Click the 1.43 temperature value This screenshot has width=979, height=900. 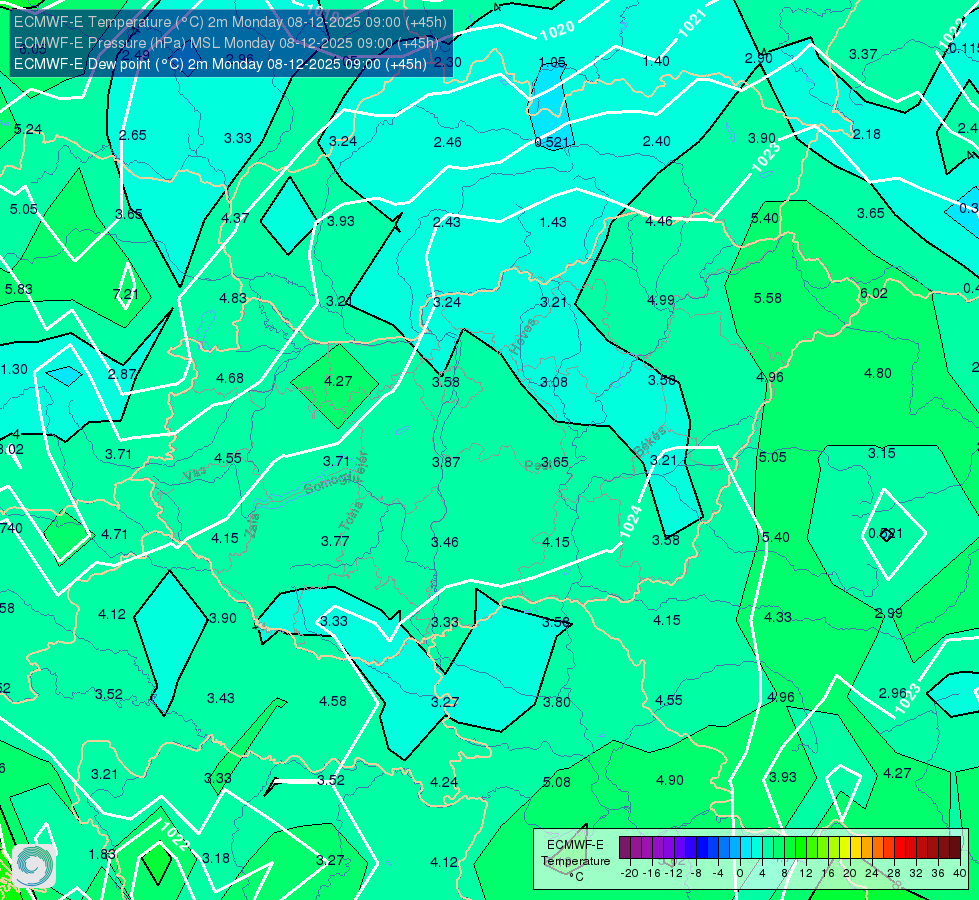coord(553,222)
